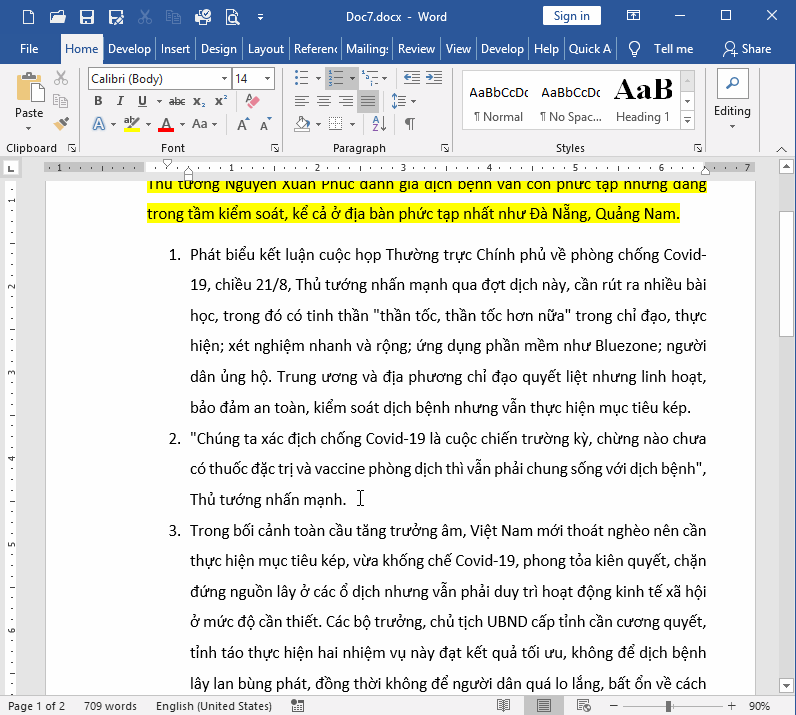Click the 709 words count in the status bar
The width and height of the screenshot is (796, 715).
click(110, 706)
